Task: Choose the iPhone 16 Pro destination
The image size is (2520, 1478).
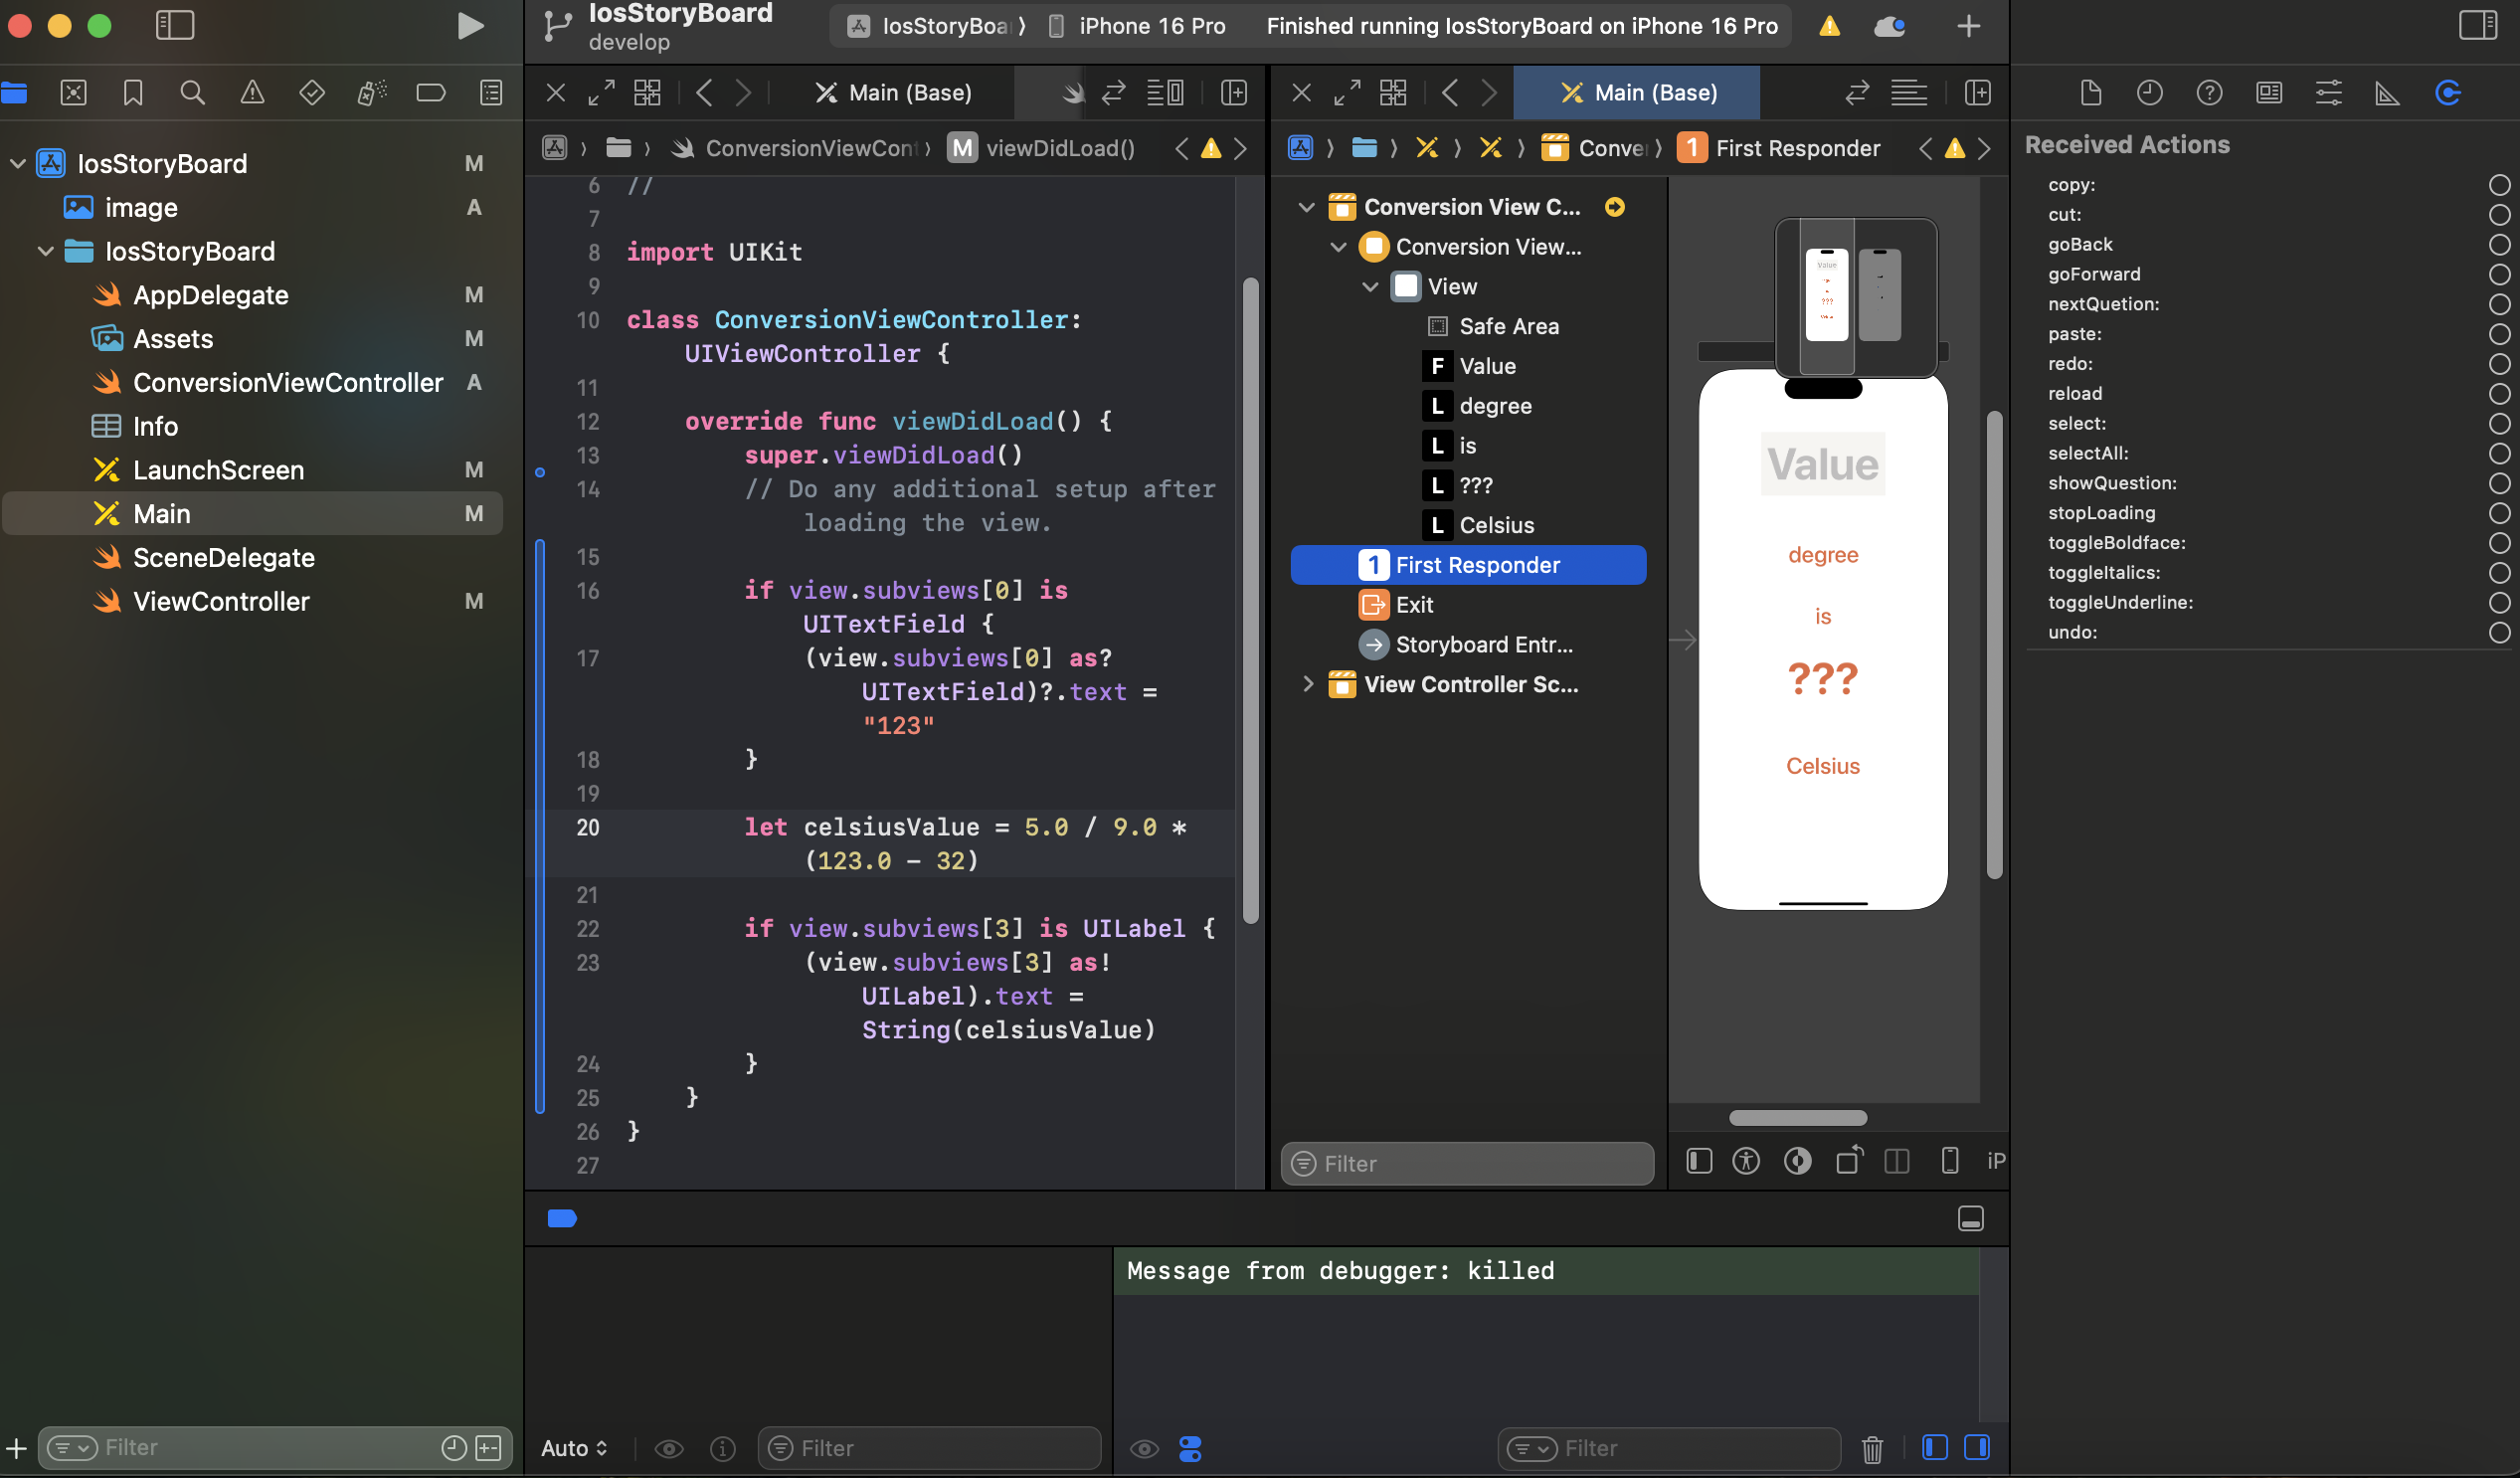Action: (x=1137, y=26)
